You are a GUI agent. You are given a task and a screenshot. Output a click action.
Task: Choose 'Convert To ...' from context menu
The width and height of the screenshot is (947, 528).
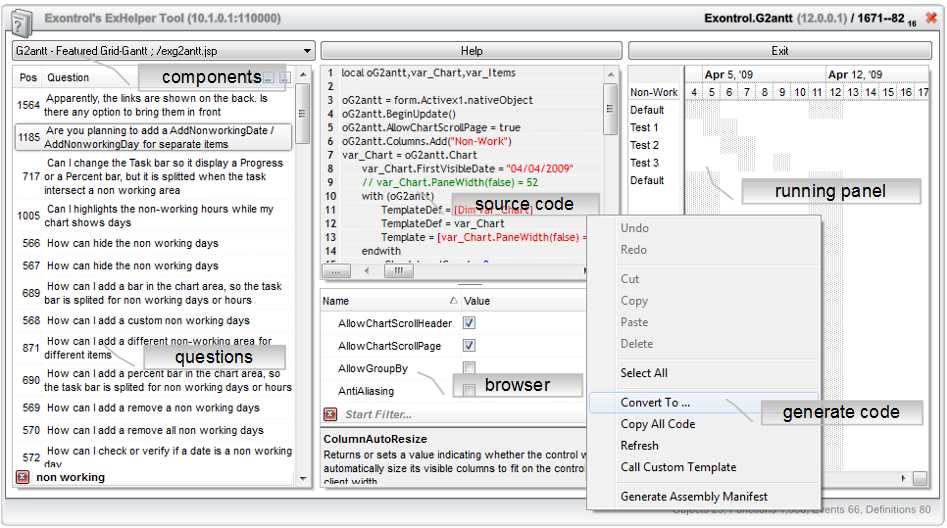(655, 402)
